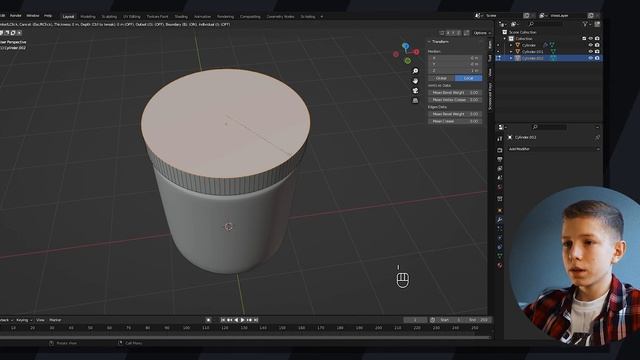This screenshot has height=360, width=640.
Task: Jump to last frame in timeline
Action: click(x=256, y=320)
